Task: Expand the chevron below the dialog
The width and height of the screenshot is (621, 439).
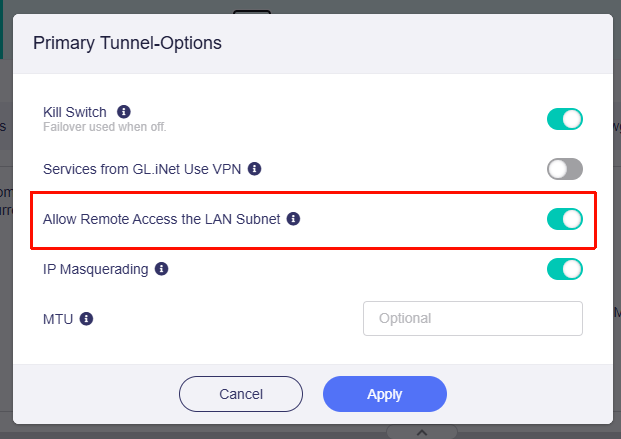Action: pos(422,432)
